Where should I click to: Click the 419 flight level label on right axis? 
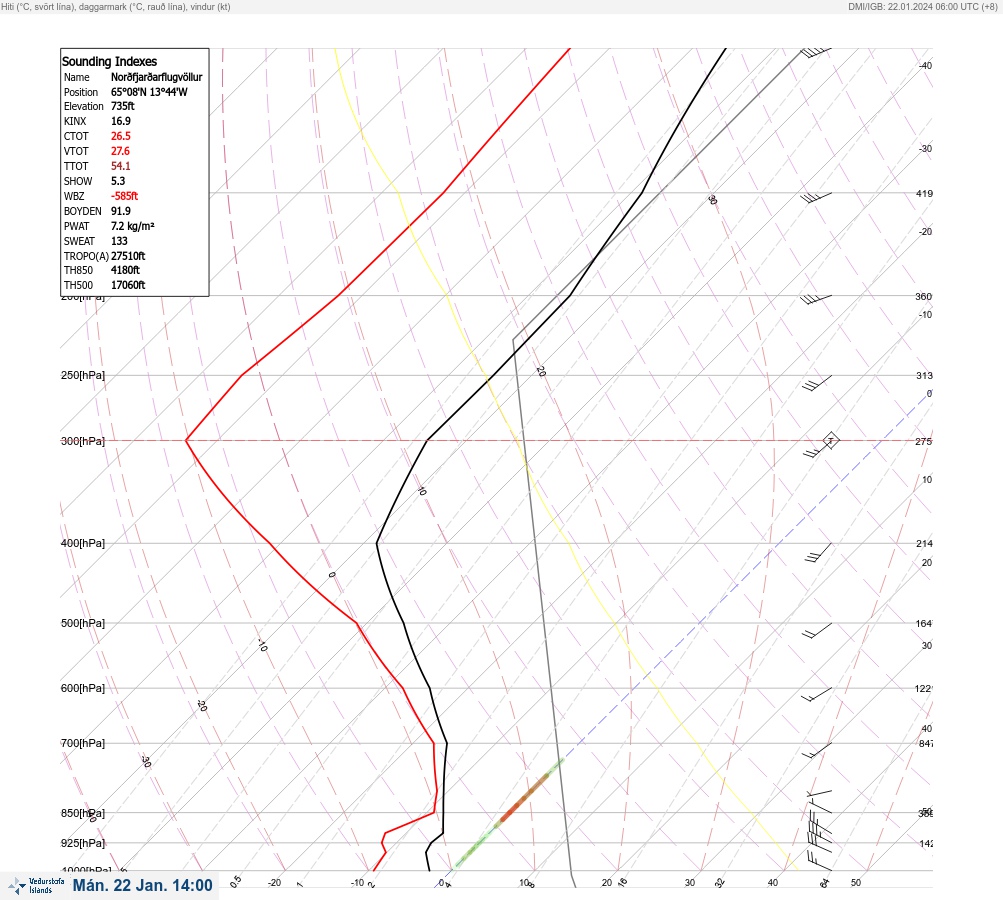[924, 193]
